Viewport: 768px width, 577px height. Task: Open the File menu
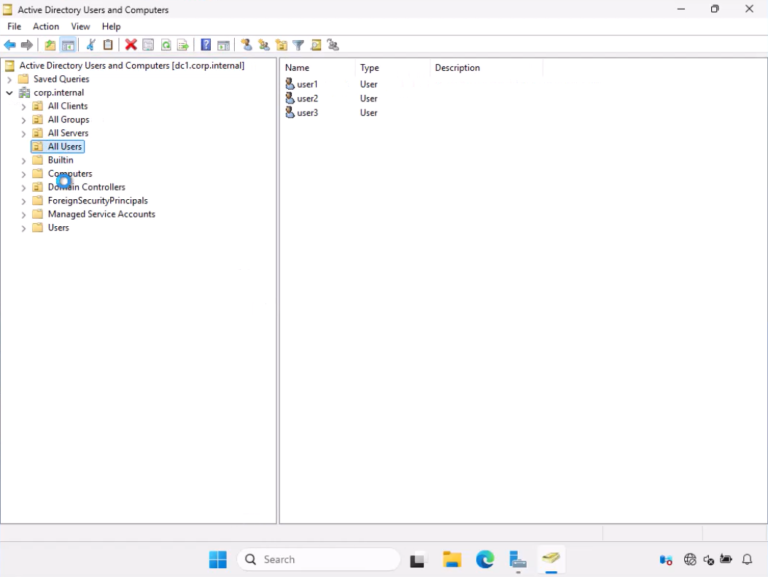click(x=14, y=26)
